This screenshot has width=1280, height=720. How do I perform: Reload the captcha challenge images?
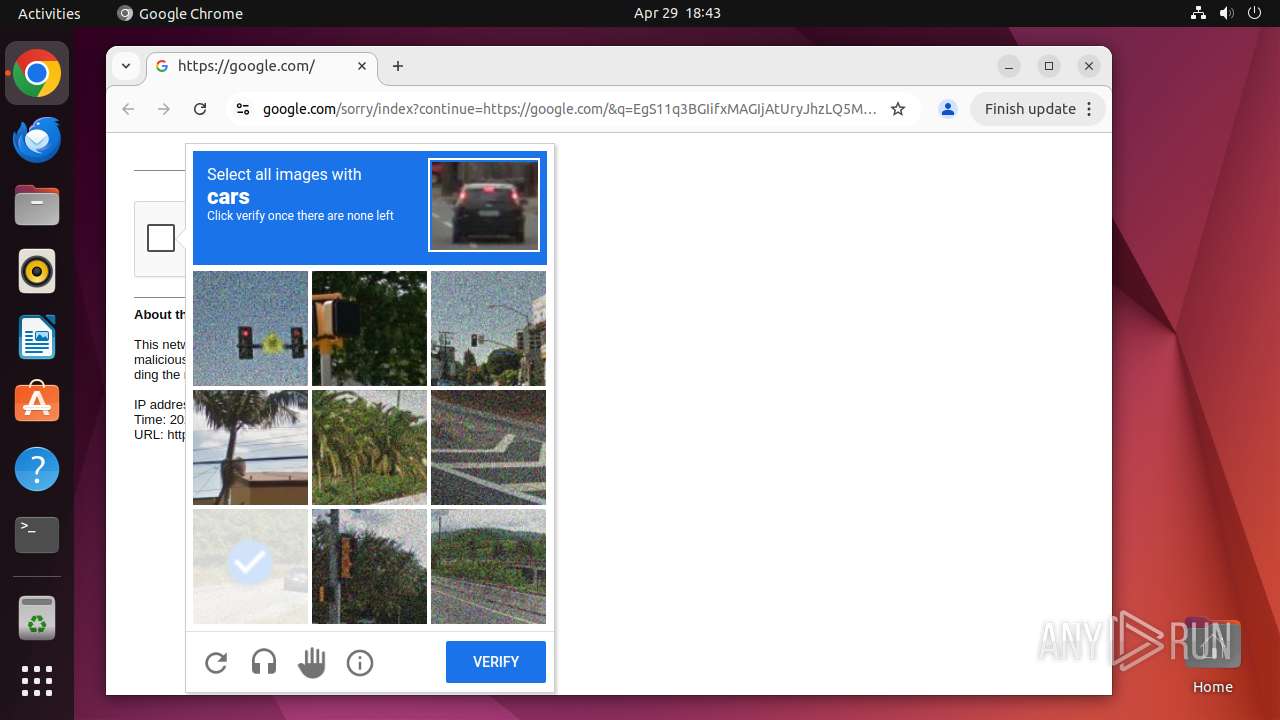pos(216,662)
